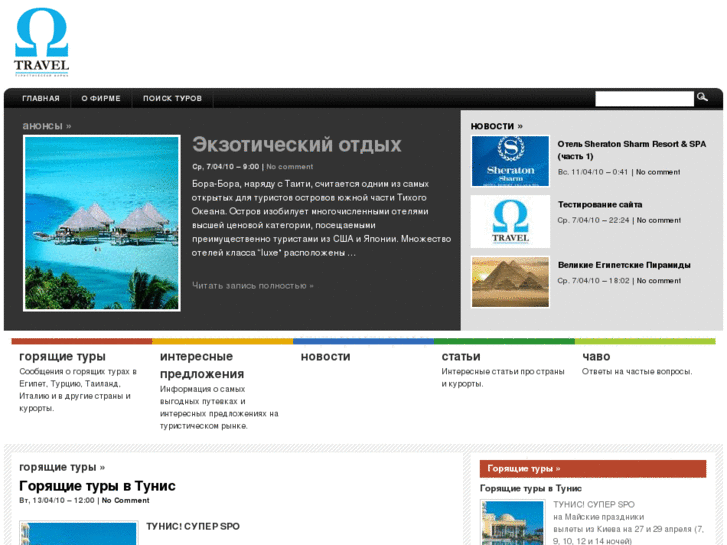This screenshot has width=727, height=545.
Task: Select the интересные предложения category tab
Action: coord(202,365)
